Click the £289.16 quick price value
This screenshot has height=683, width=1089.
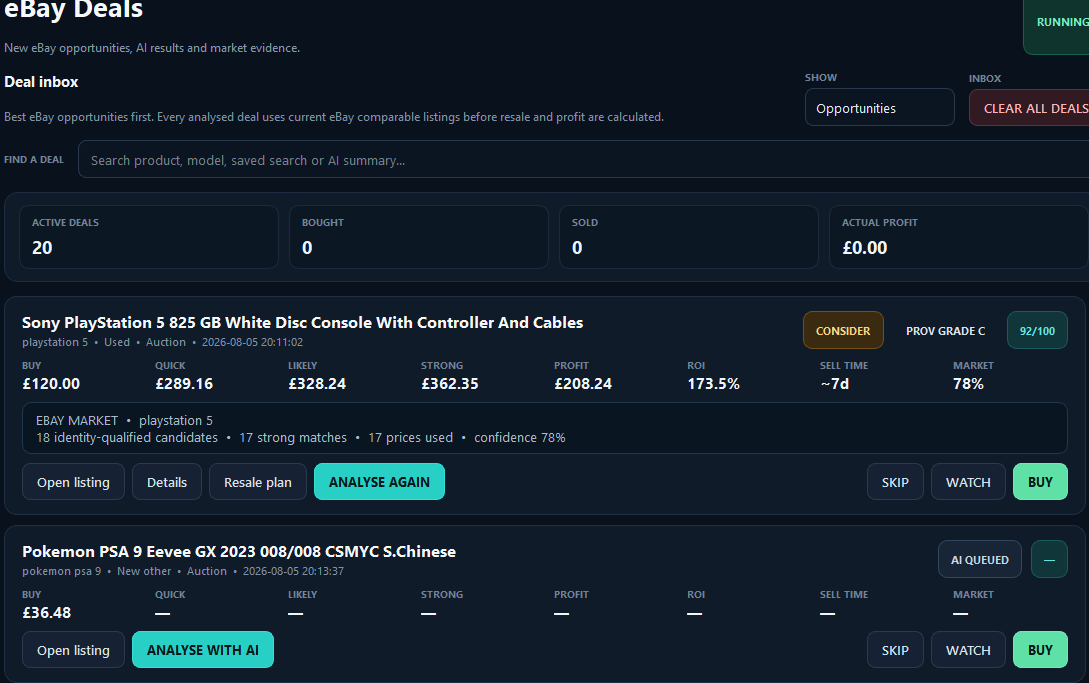pos(184,384)
